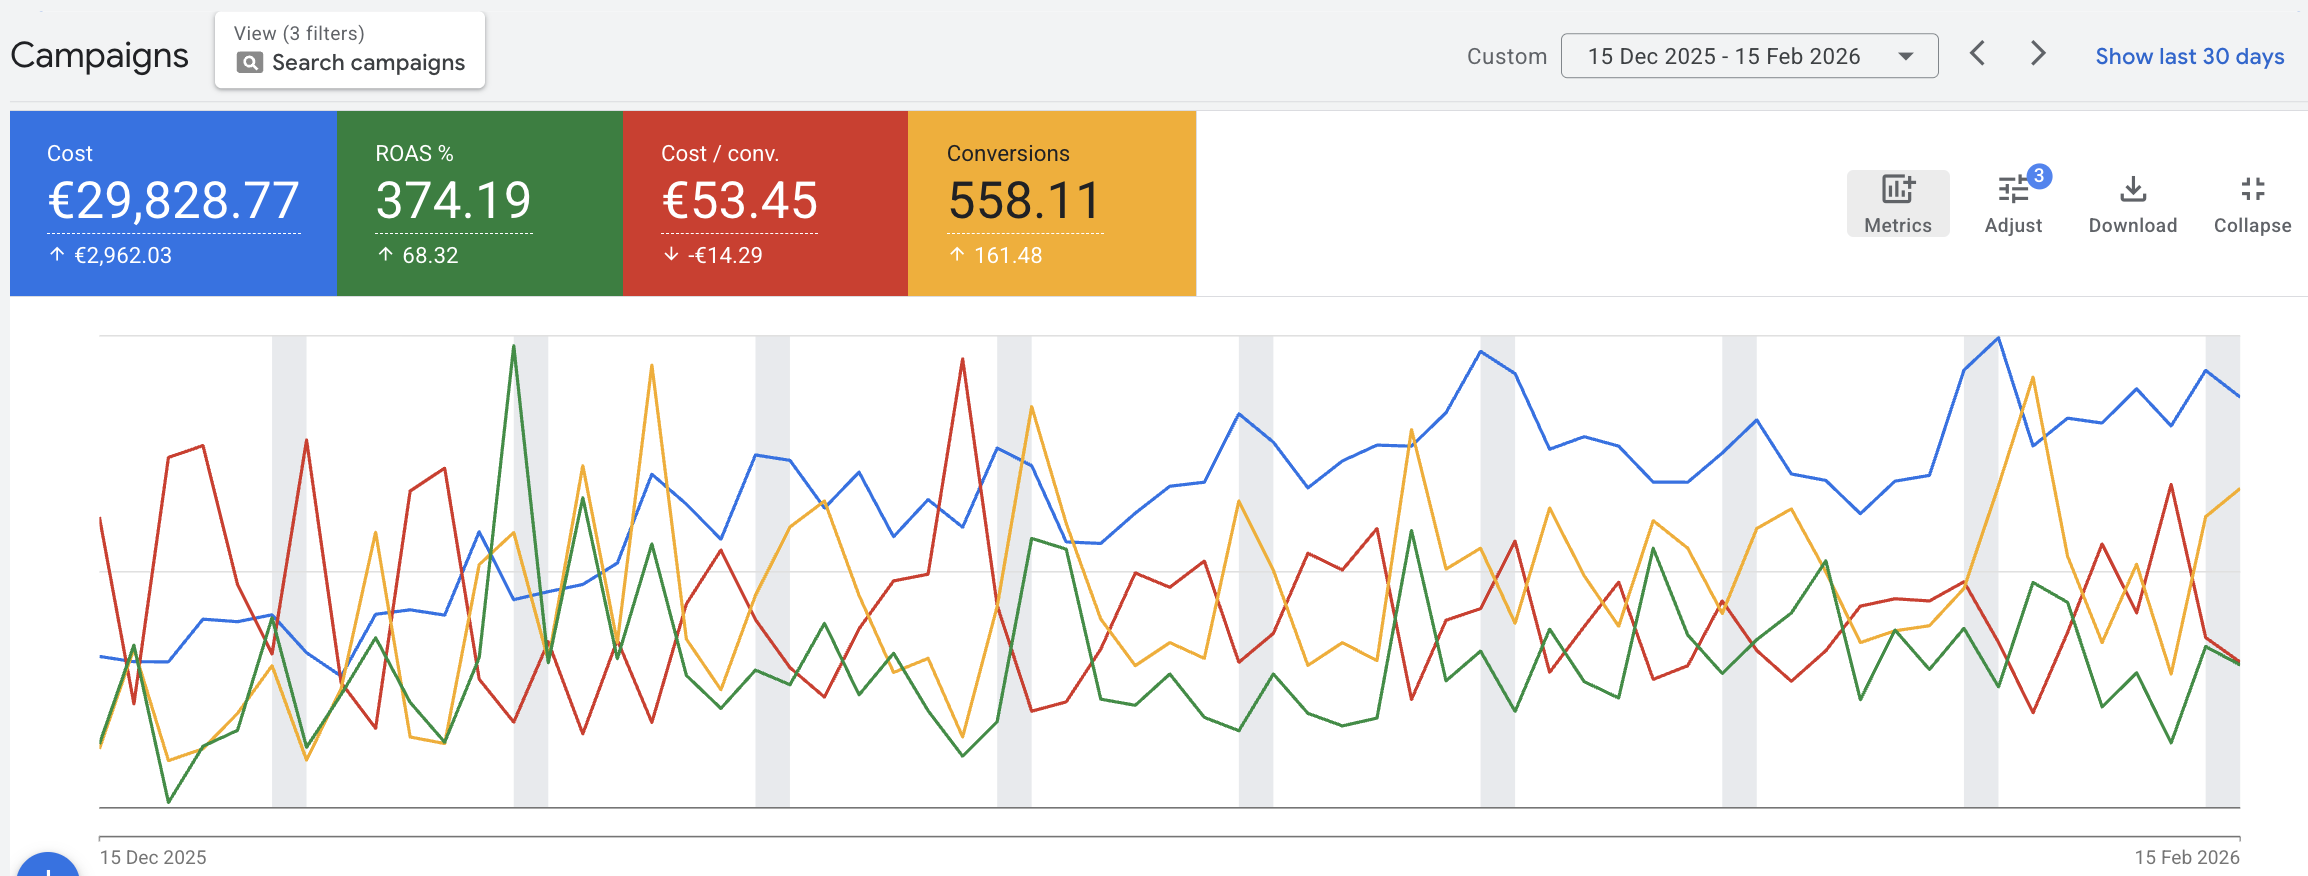The image size is (2308, 876).
Task: Open the View (3 filters) selector
Action: click(x=349, y=50)
